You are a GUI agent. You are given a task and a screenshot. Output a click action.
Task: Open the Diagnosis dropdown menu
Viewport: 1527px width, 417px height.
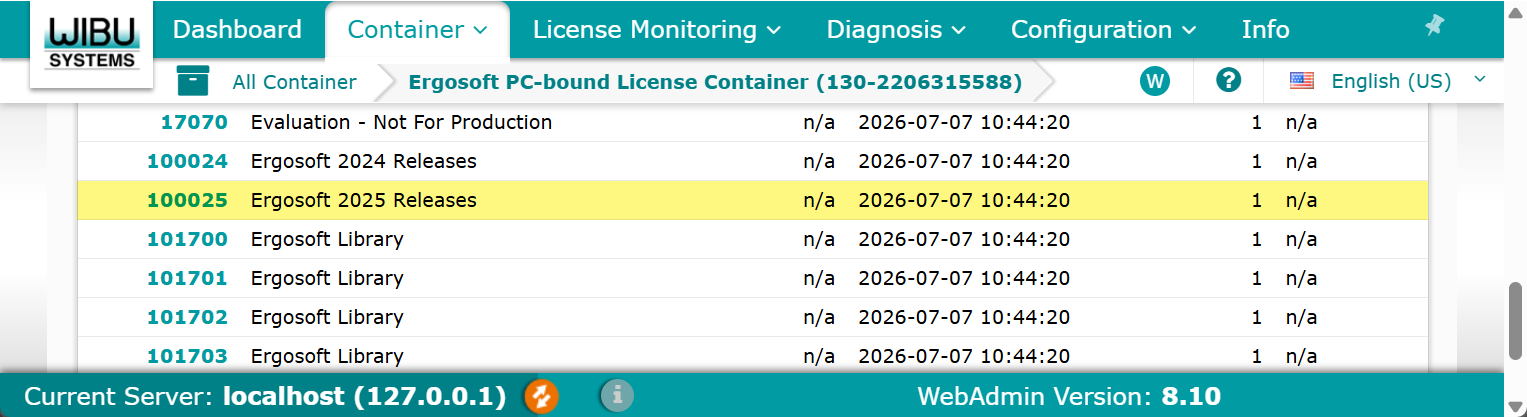[x=896, y=30]
